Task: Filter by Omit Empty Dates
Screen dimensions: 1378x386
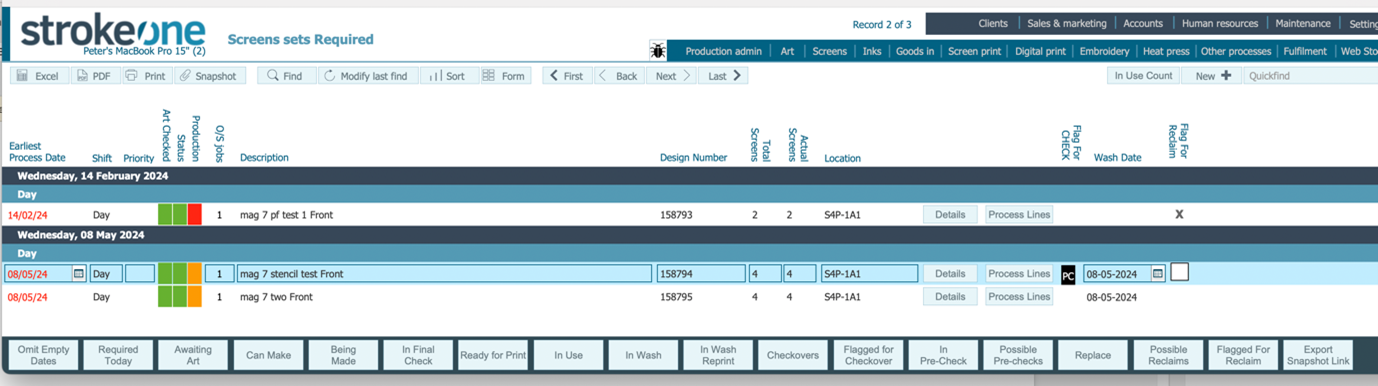Action: (x=43, y=355)
